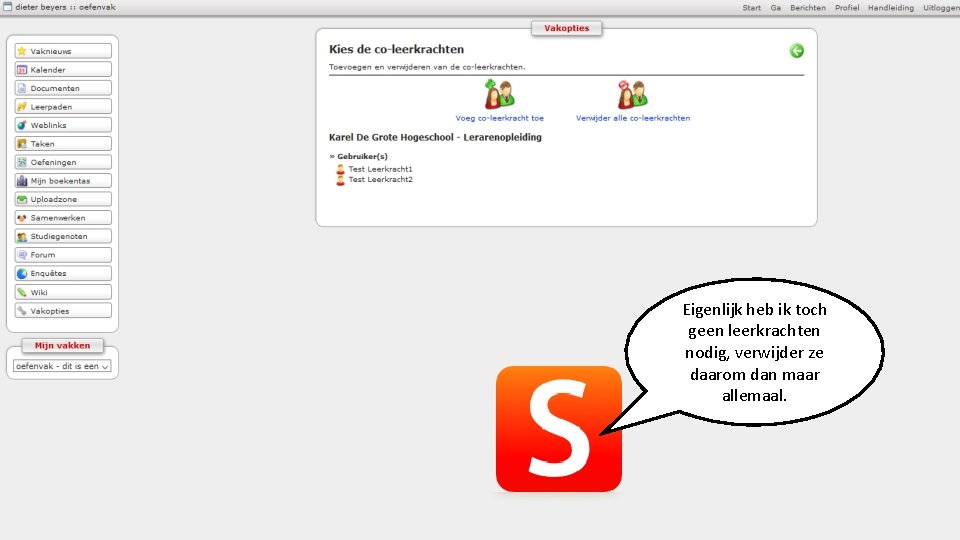Go to the Weblinks module
The height and width of the screenshot is (540, 960).
coord(63,125)
